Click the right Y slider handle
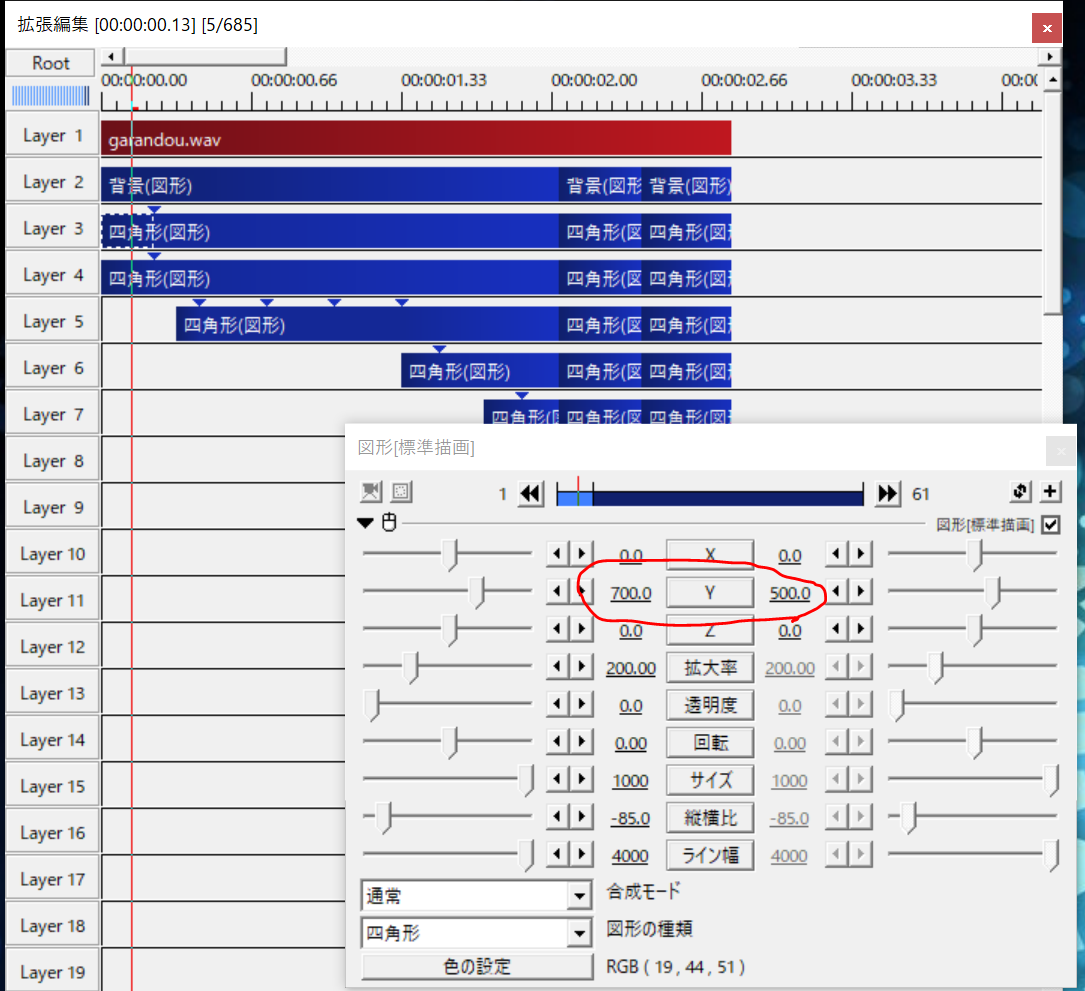1085x991 pixels. pyautogui.click(x=994, y=592)
